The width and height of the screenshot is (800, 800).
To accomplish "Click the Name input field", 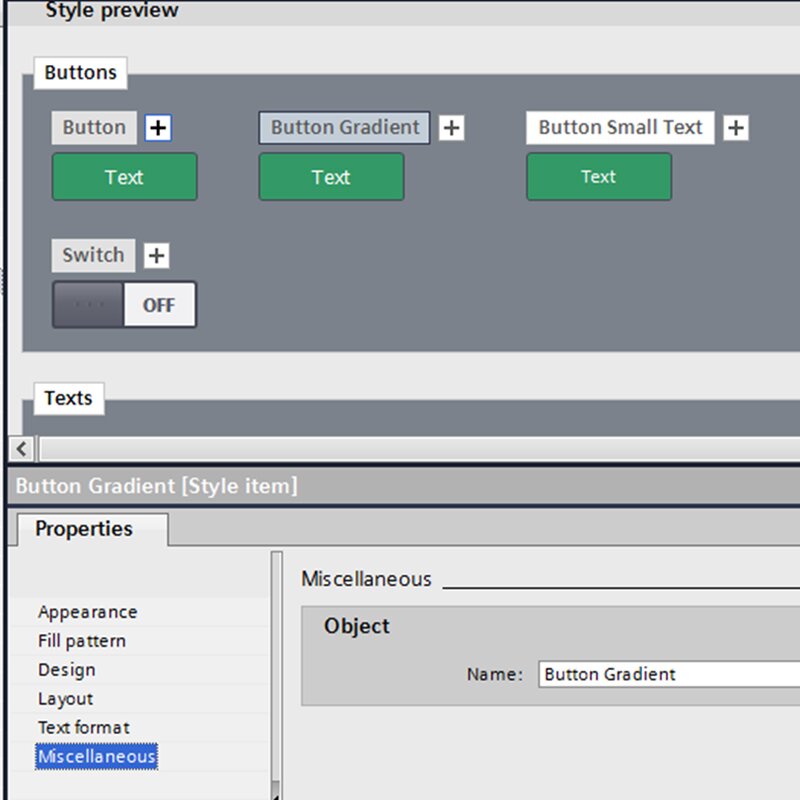I will 669,674.
